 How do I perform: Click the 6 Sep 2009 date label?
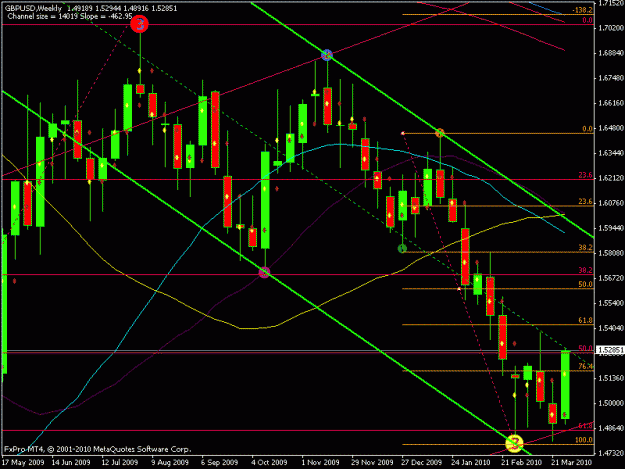(x=219, y=463)
